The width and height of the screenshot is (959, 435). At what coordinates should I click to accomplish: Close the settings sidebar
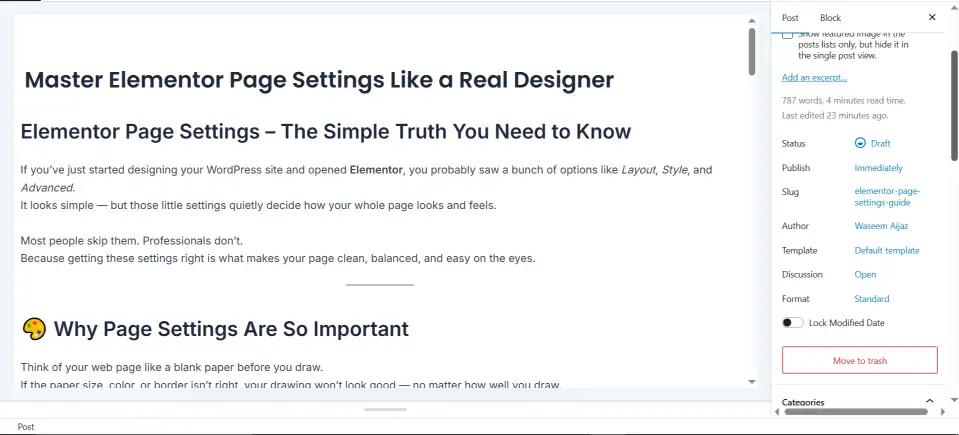coord(932,18)
